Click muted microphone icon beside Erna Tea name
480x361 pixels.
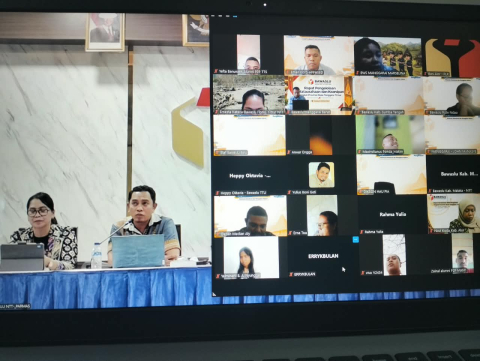[x=290, y=233]
